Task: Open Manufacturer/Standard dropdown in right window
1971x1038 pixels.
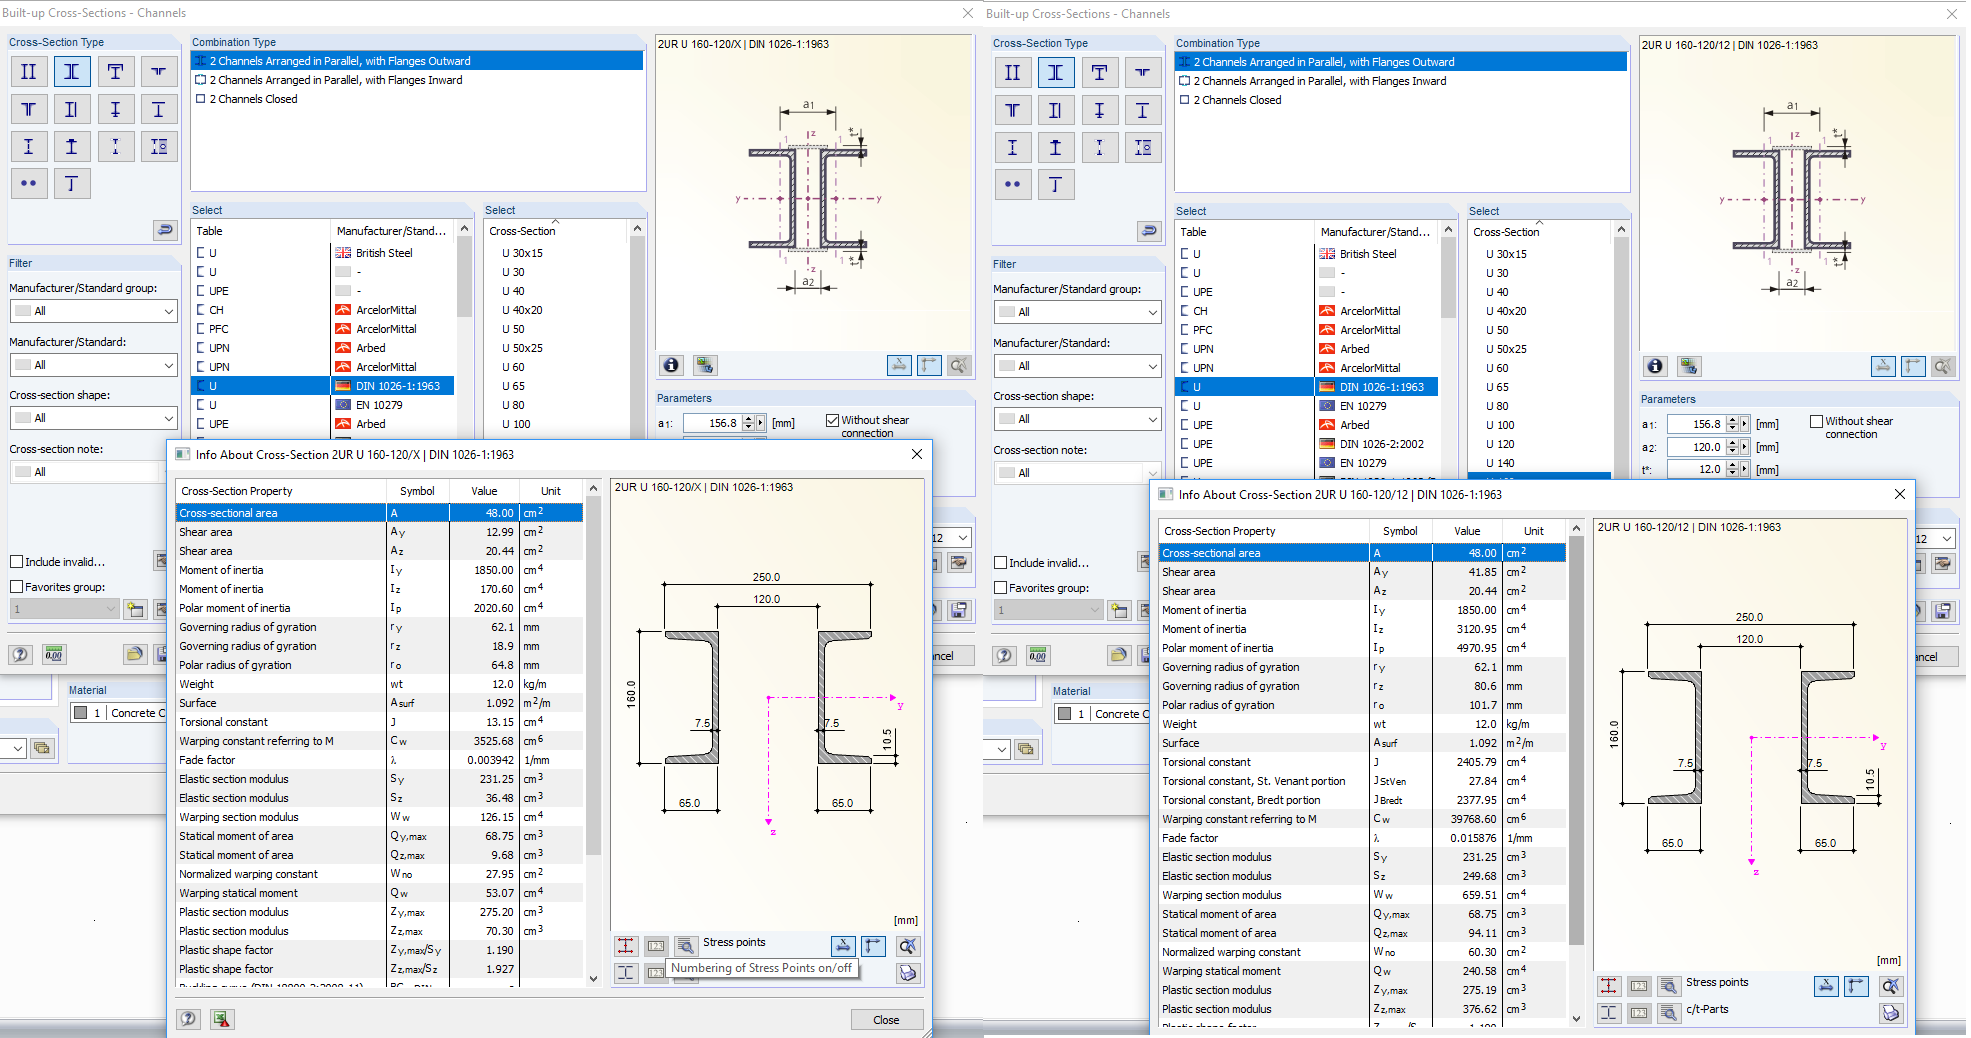Action: click(1078, 366)
